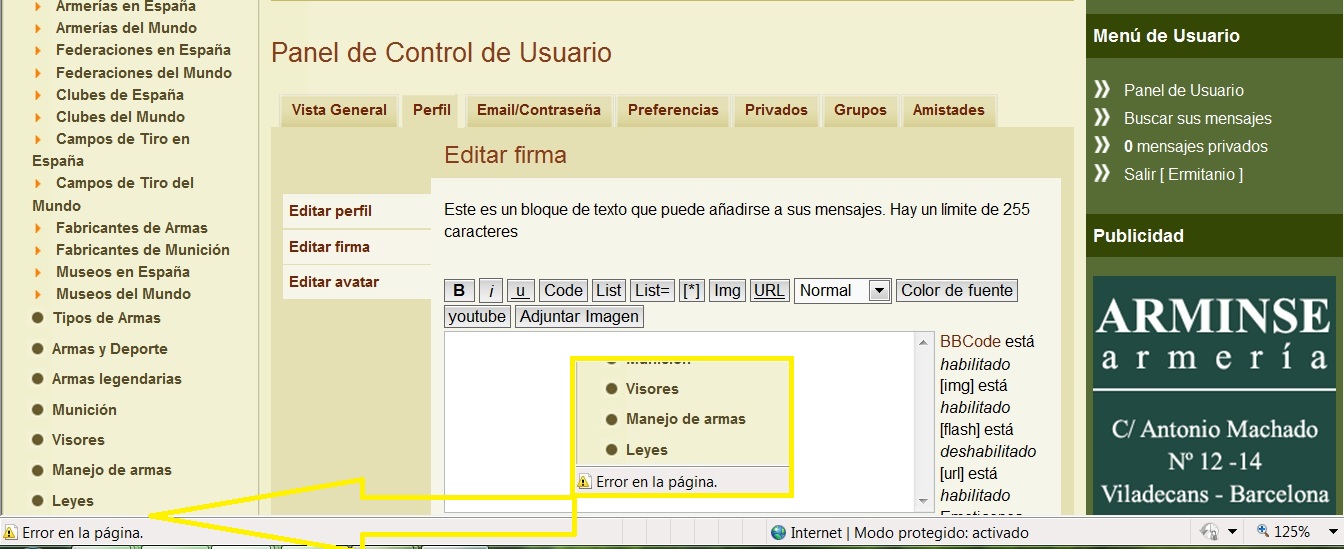Screen dimensions: 1344x549
Task: Click the privacy report status bar icon
Action: (x=1210, y=532)
